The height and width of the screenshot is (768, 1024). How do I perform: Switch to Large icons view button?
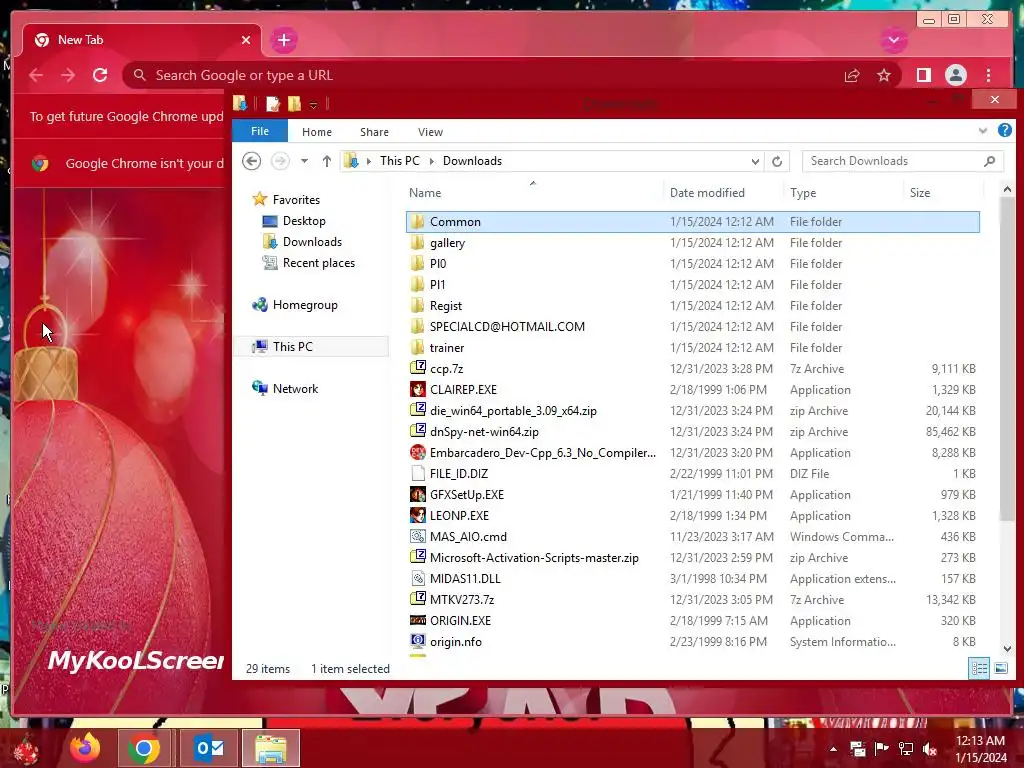(1000, 668)
